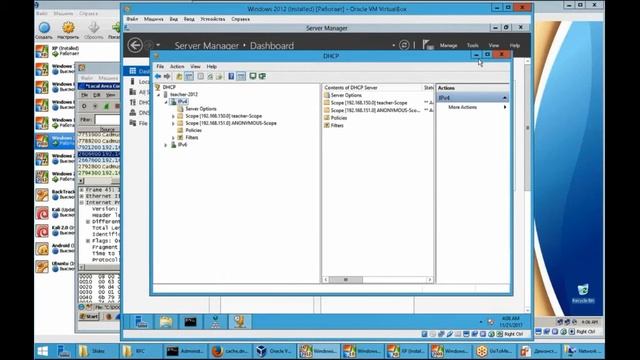Open Файл menu in the VirtualBox VM window
Viewport: 640px width, 360px height.
click(132, 19)
